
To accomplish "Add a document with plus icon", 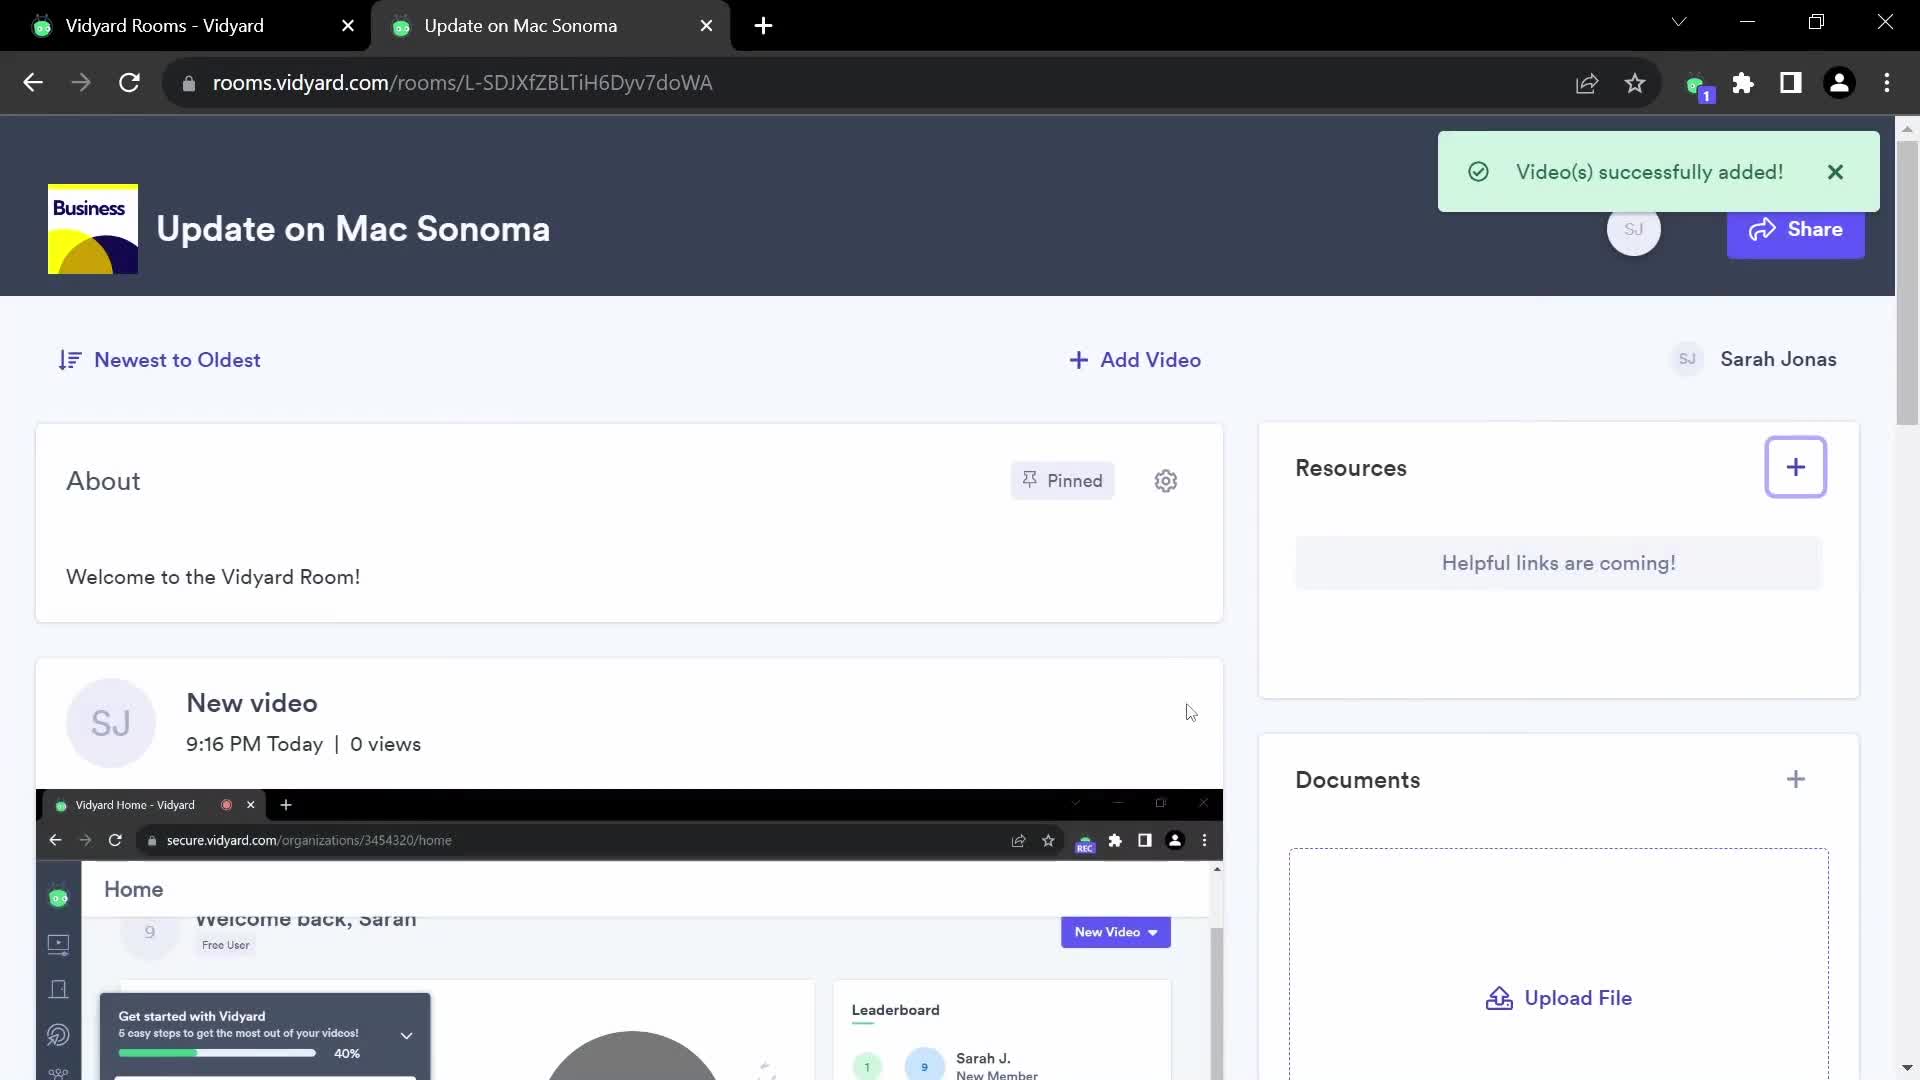I will coord(1795,779).
